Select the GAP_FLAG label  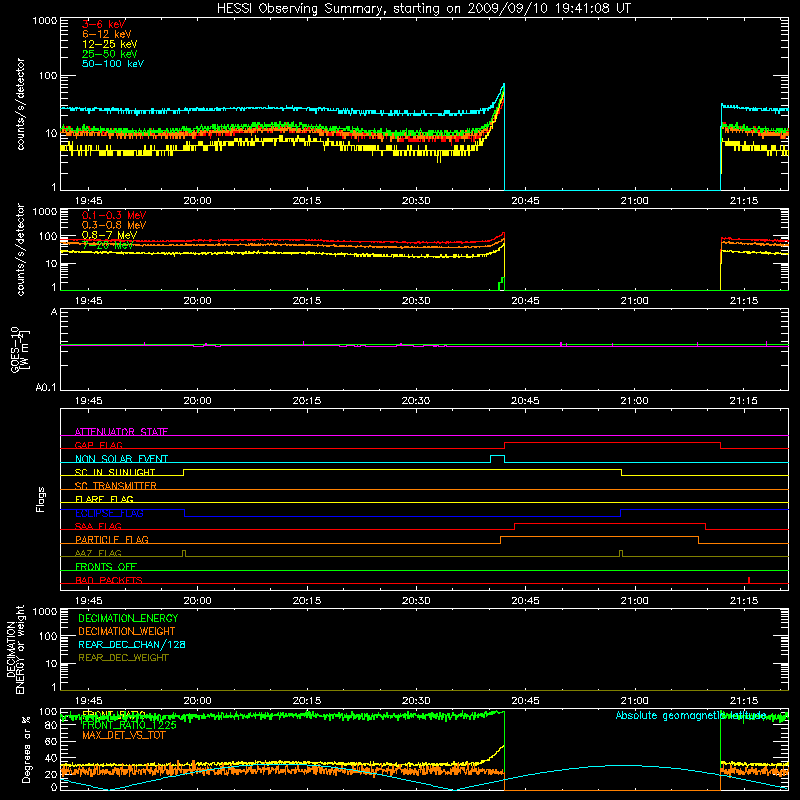click(98, 445)
